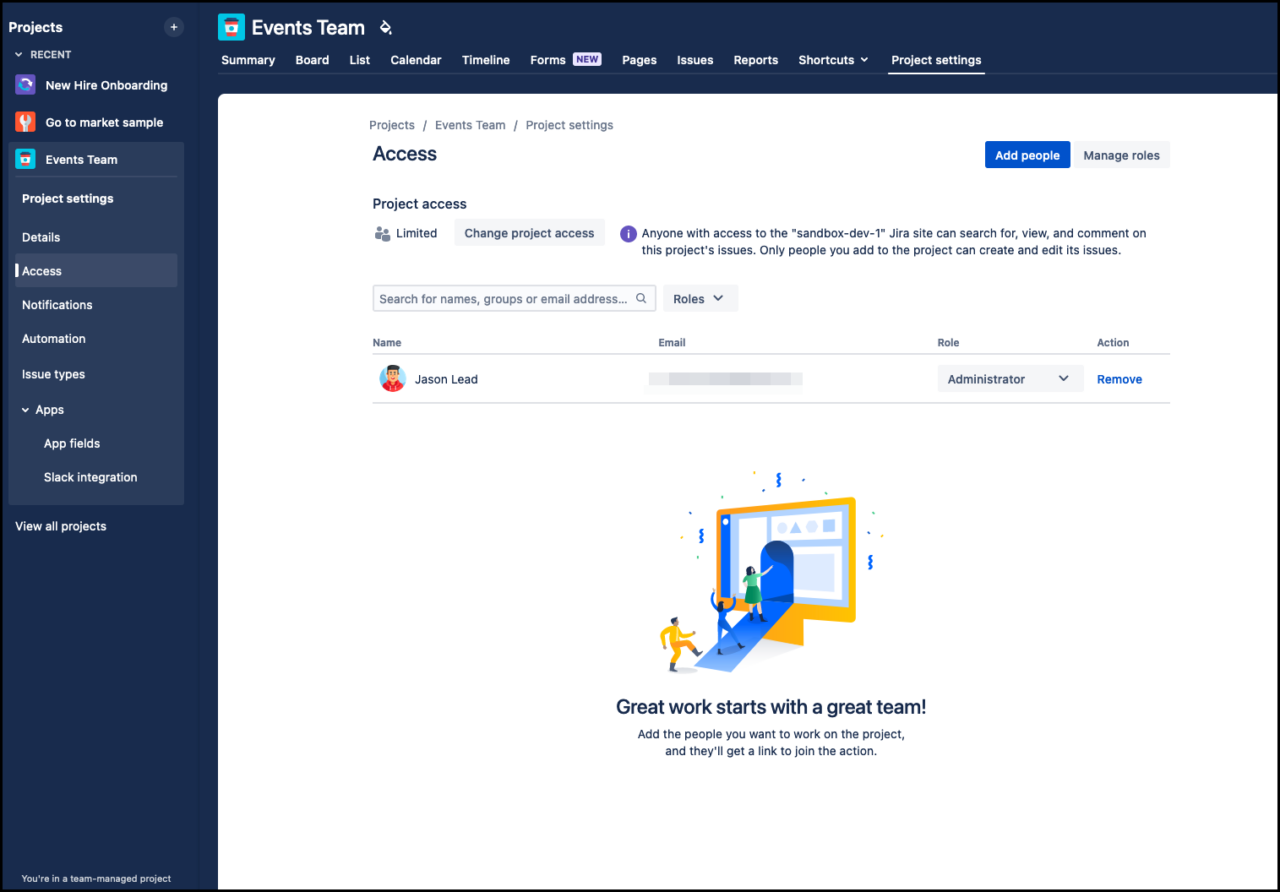
Task: Create a project with the plus icon
Action: click(x=173, y=26)
